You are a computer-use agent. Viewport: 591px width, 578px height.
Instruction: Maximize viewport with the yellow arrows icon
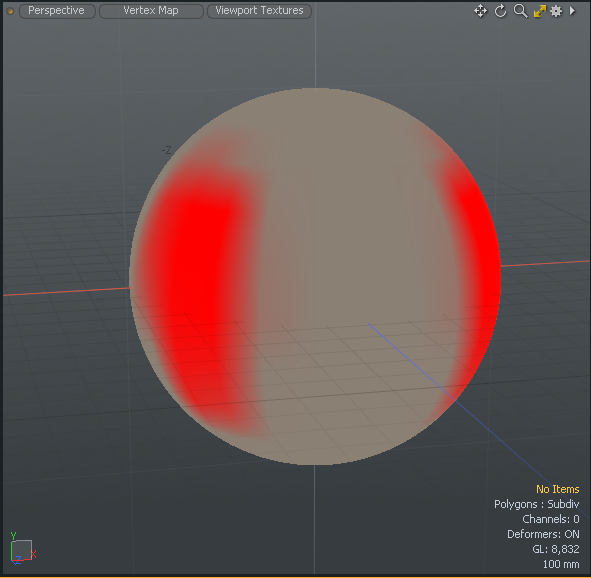539,11
